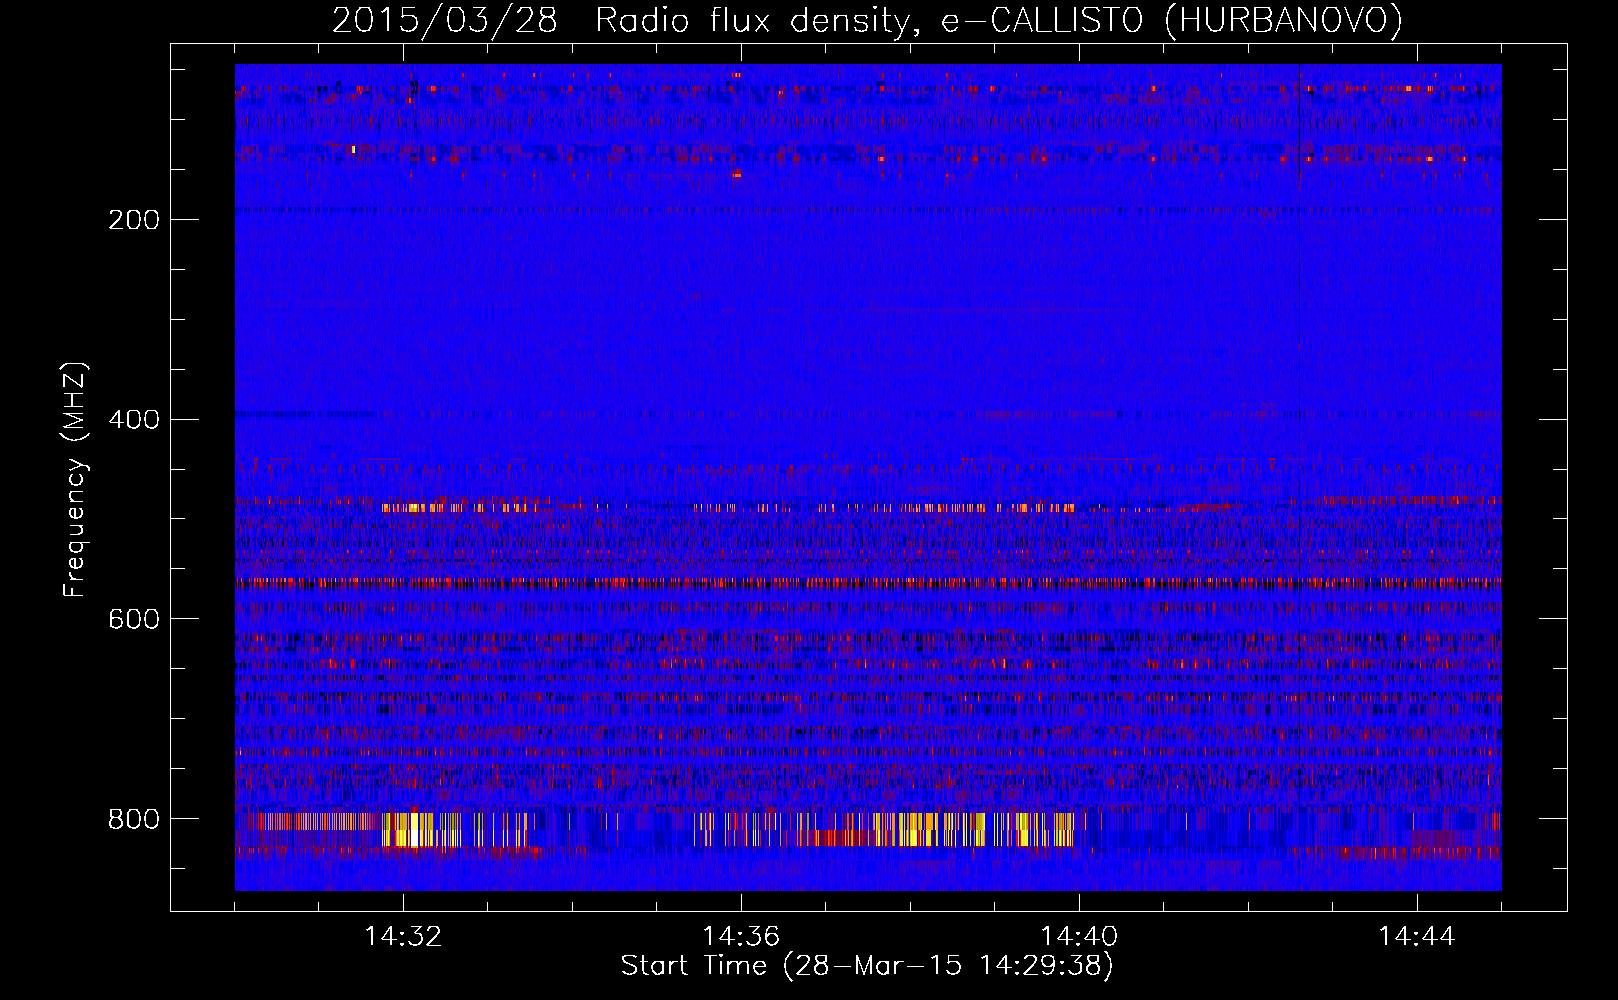
Task: Click the 600 frequency tick label
Action: [134, 620]
